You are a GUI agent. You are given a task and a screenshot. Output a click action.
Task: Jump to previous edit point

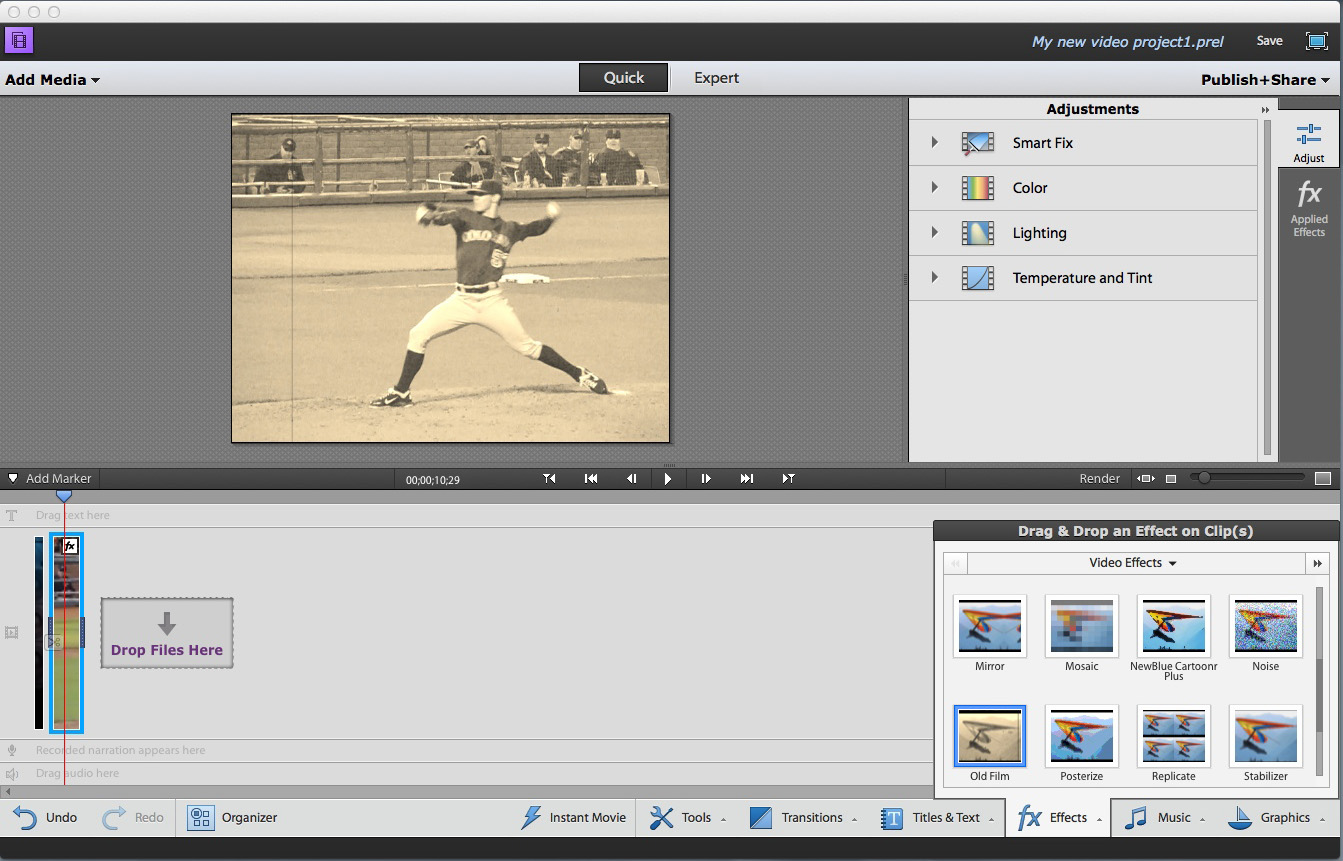click(x=591, y=479)
